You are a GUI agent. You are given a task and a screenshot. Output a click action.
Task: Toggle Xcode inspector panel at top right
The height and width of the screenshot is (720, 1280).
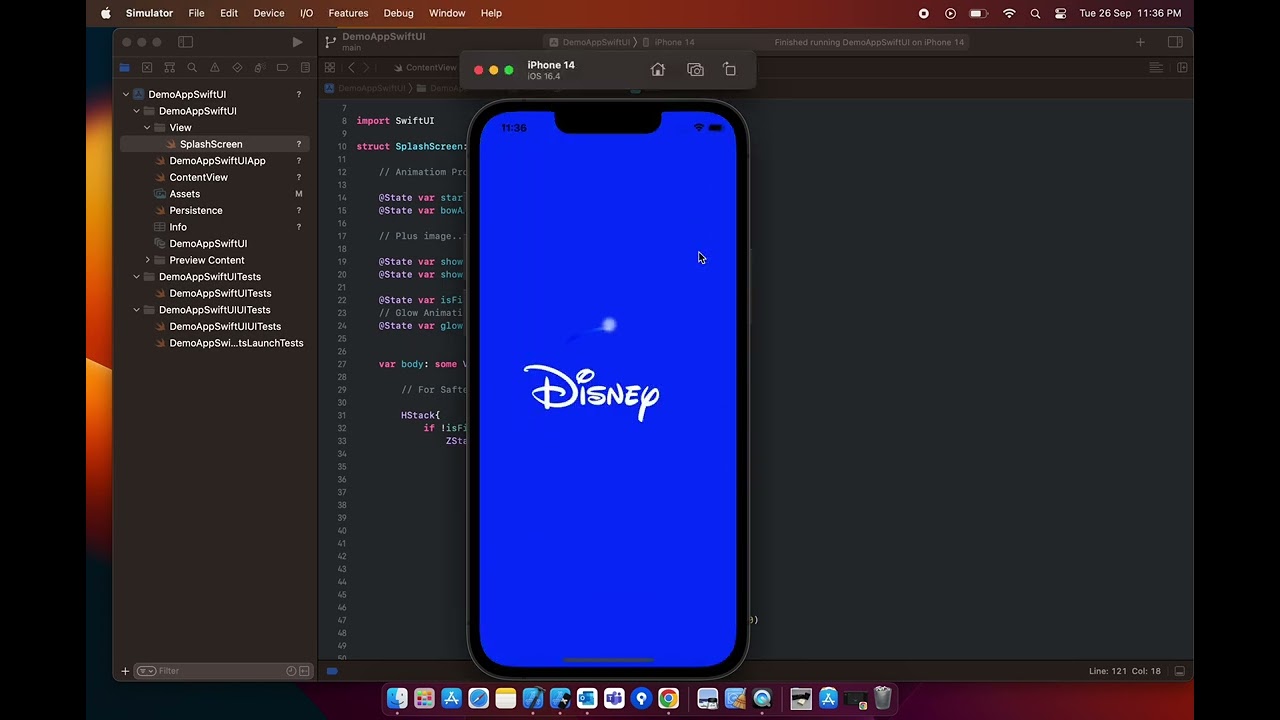tap(1175, 42)
